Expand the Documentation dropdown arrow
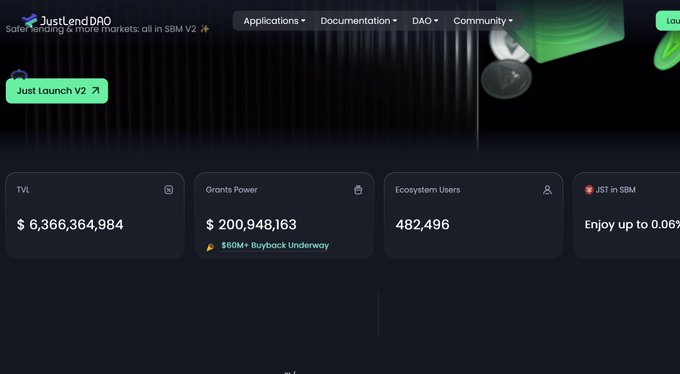Image resolution: width=680 pixels, height=374 pixels. point(395,21)
